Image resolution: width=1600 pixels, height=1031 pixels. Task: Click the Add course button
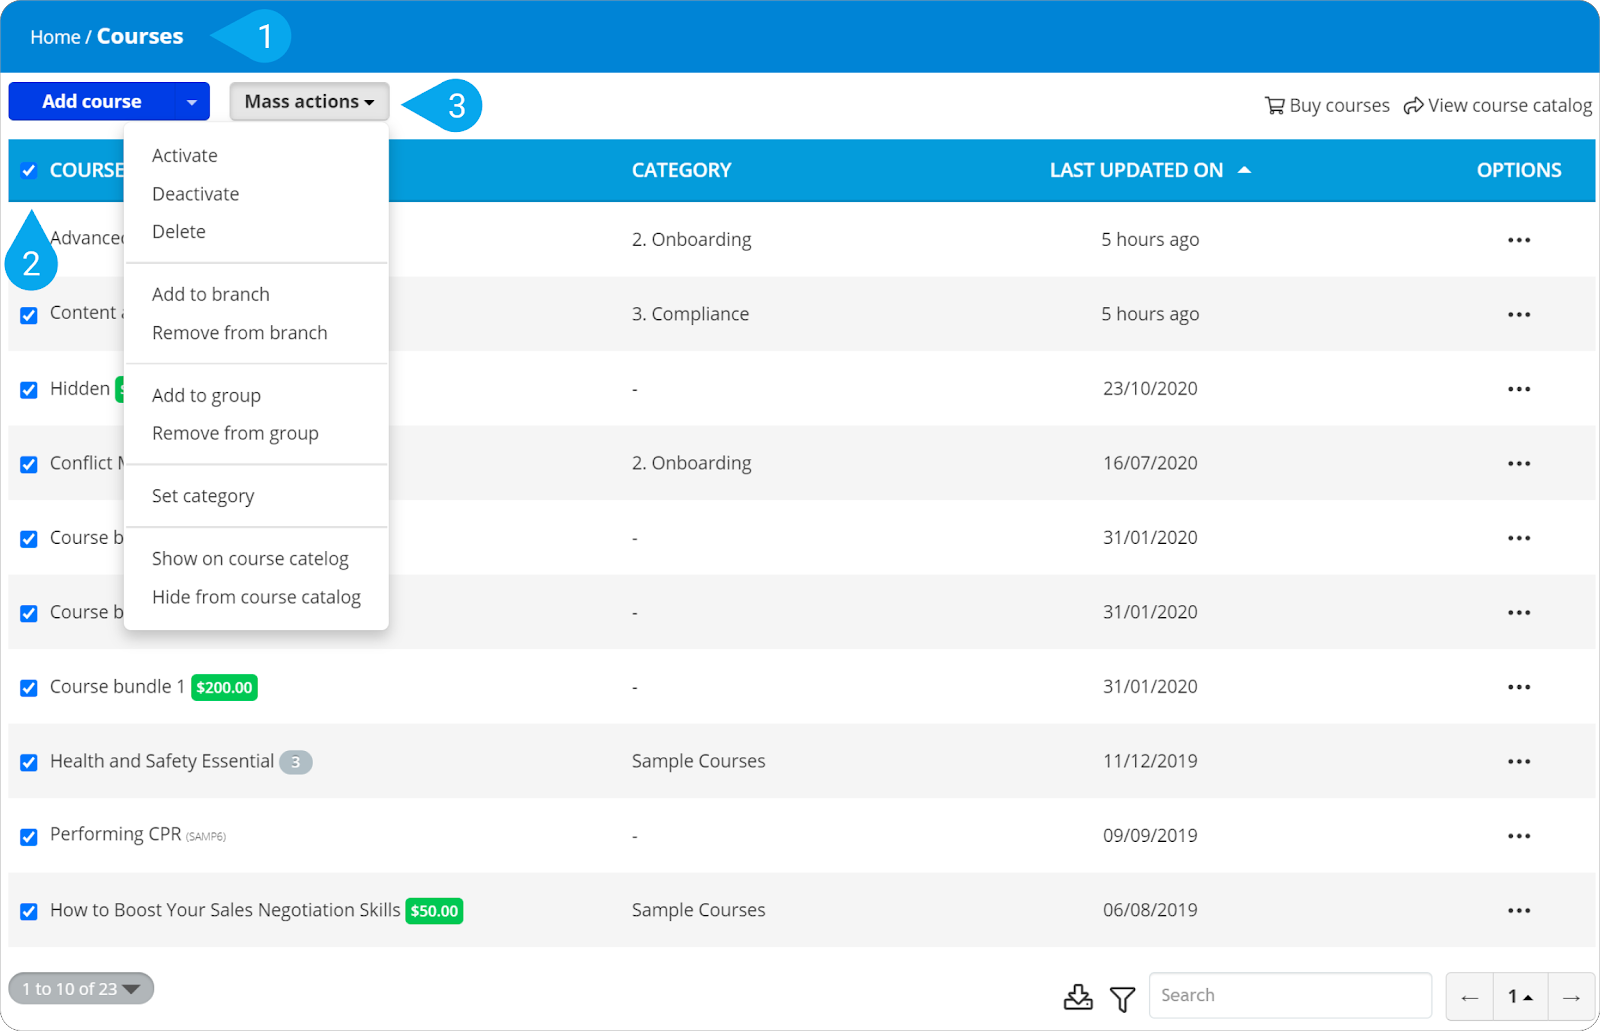(92, 102)
